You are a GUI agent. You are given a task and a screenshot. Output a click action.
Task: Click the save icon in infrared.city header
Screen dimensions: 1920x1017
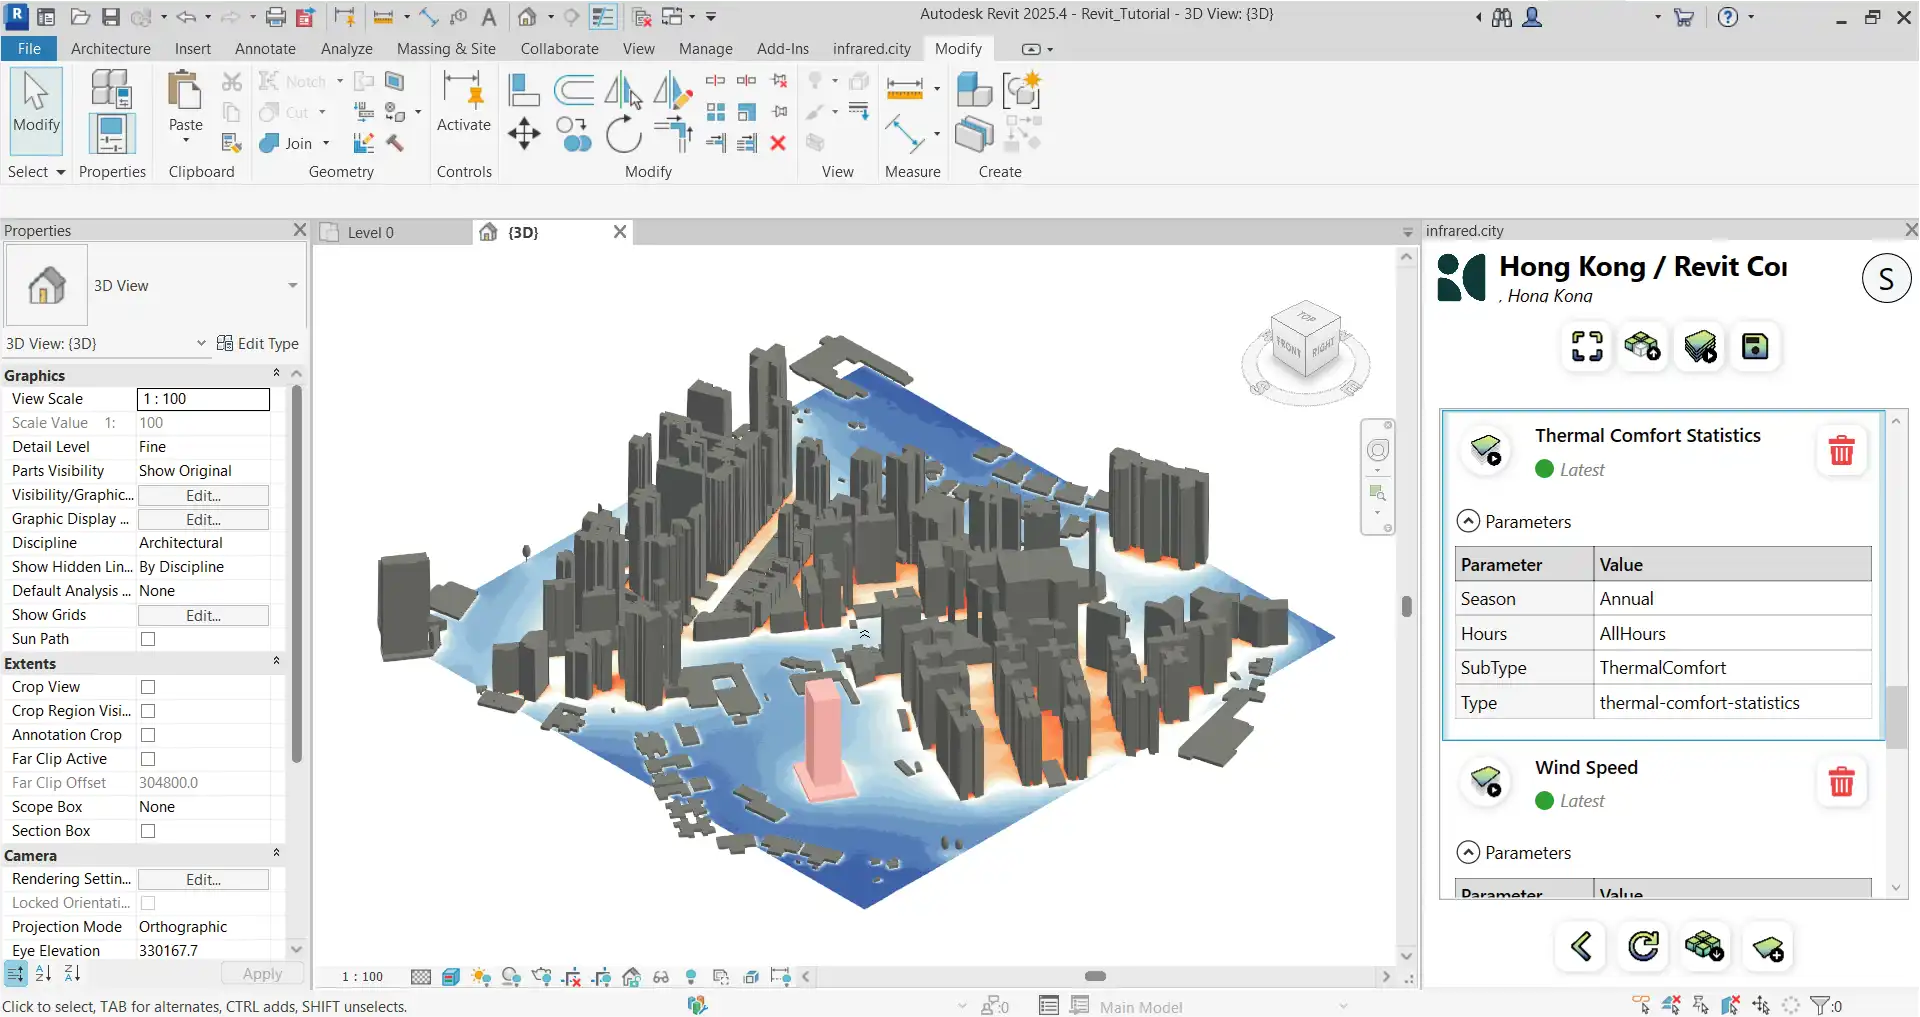pos(1755,347)
